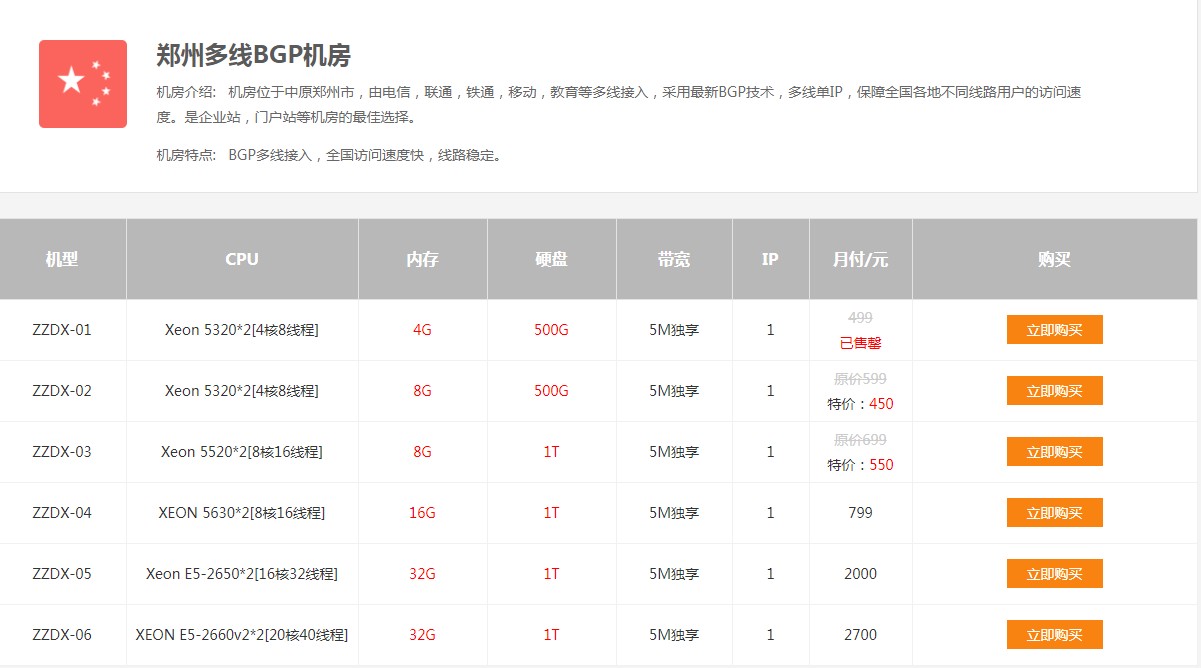This screenshot has width=1201, height=668.
Task: Click the 4G memory value
Action: click(422, 330)
